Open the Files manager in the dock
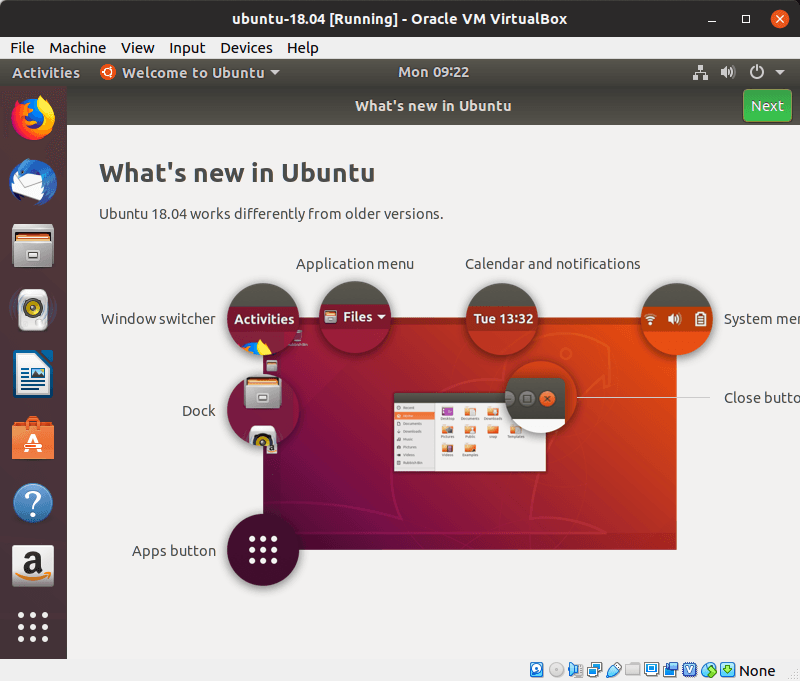 coord(33,246)
